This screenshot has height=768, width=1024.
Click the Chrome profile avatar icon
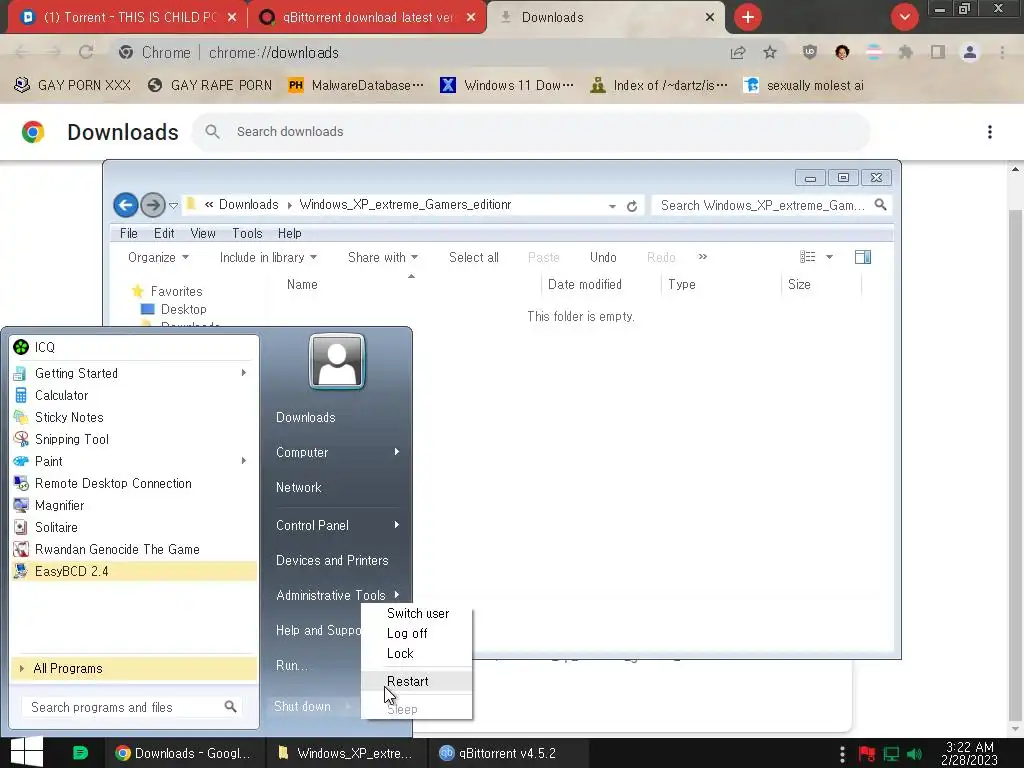[970, 52]
